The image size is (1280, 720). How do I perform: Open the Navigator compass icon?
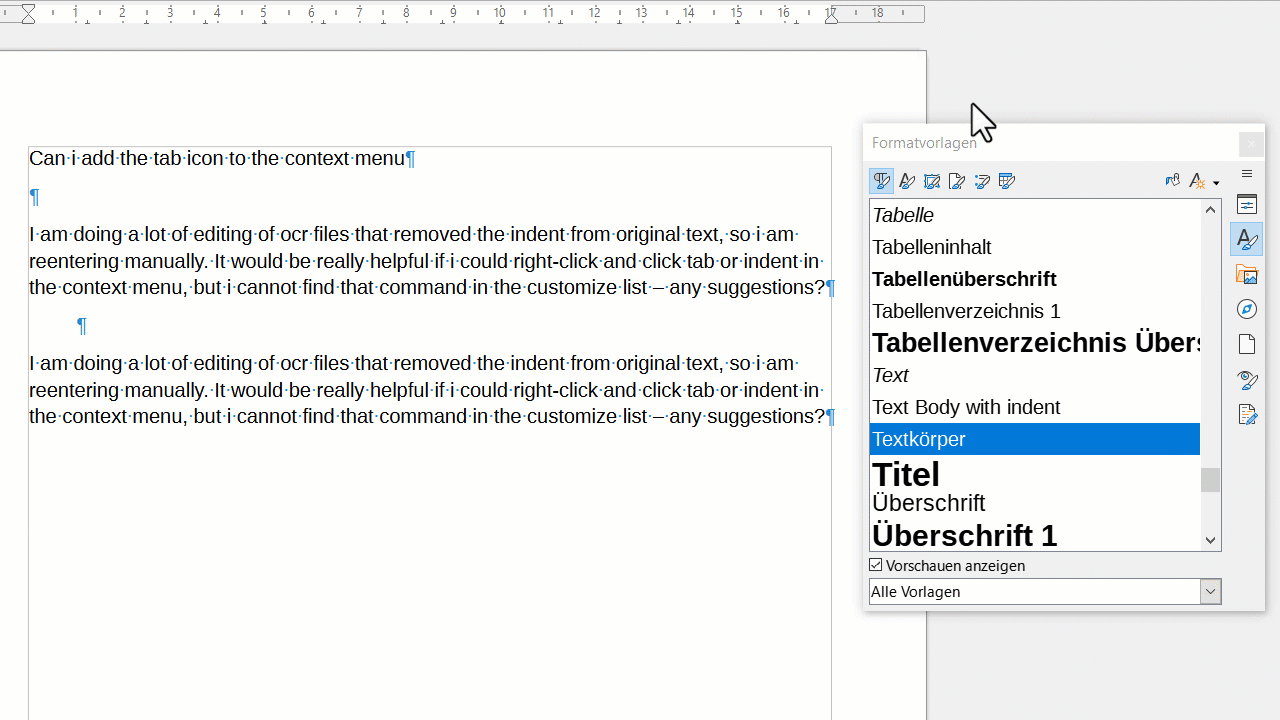coord(1247,309)
